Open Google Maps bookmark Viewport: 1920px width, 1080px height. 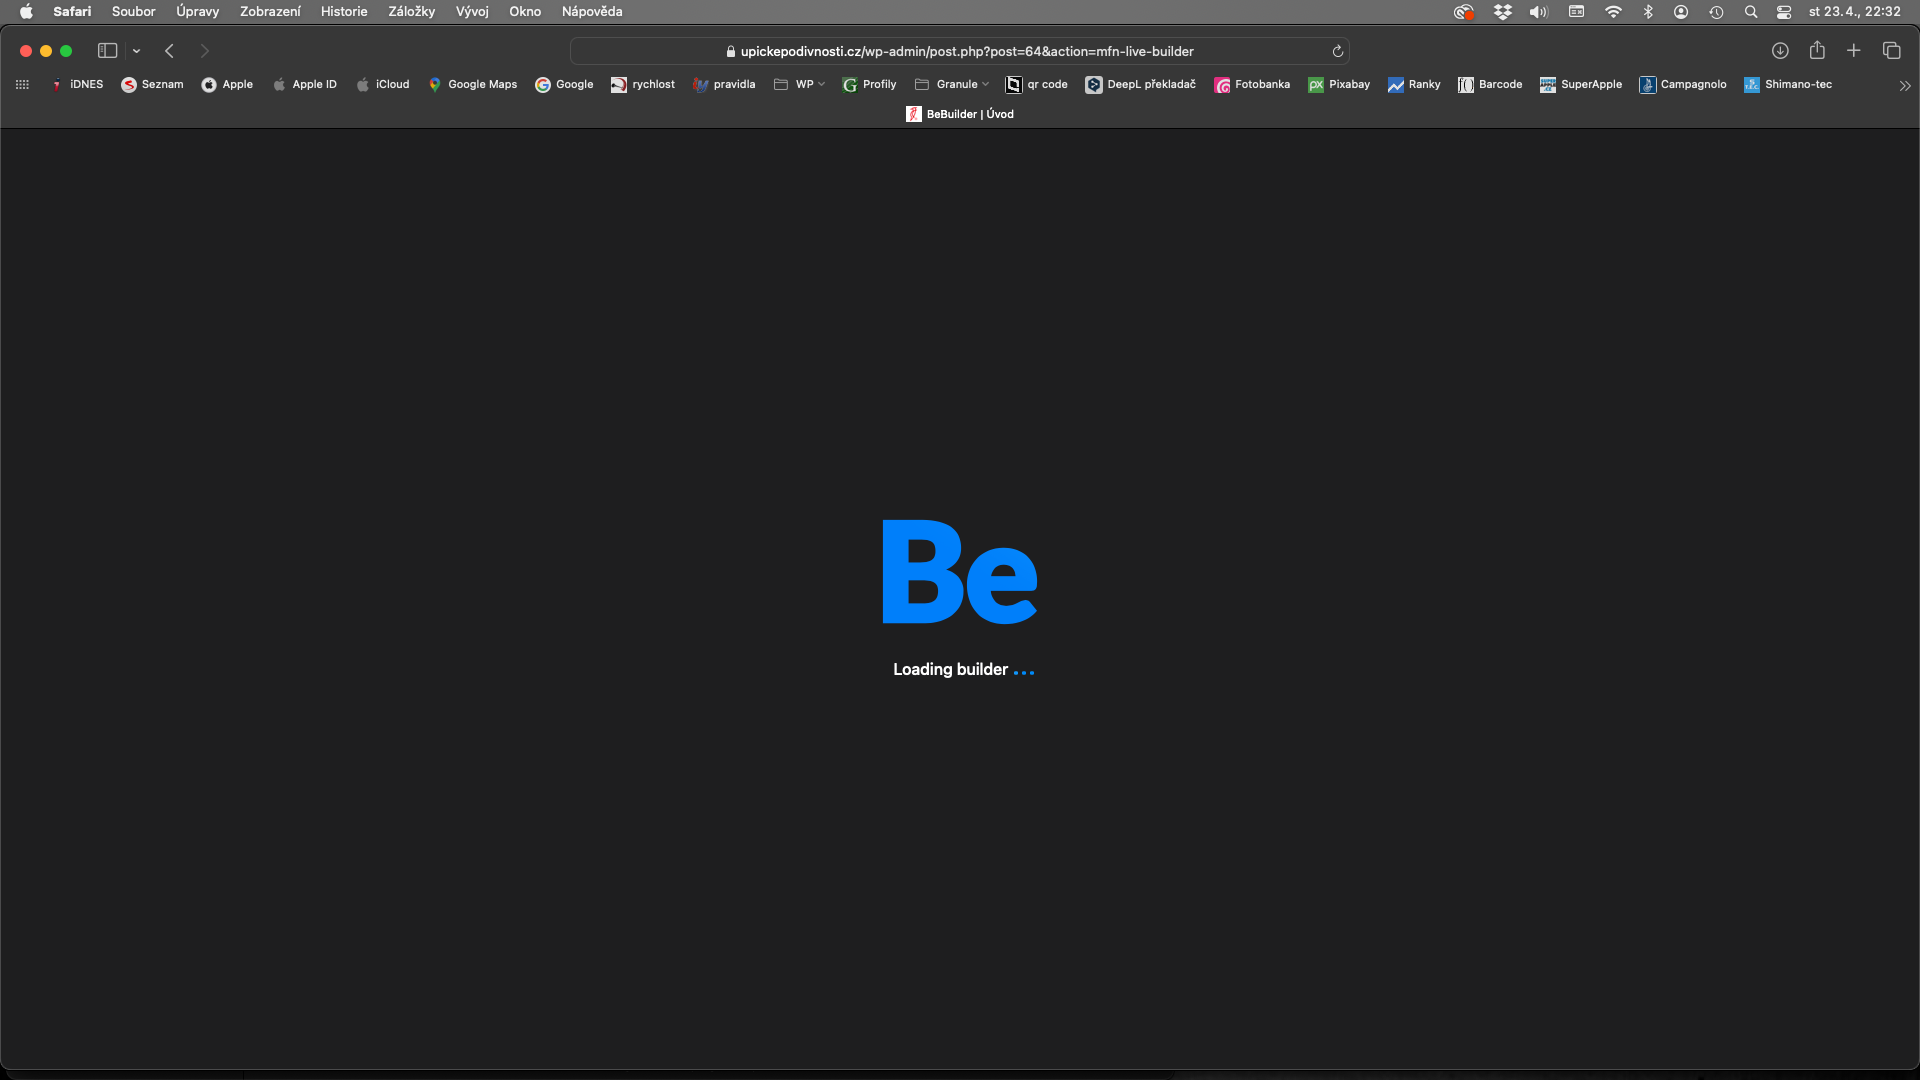coord(472,85)
